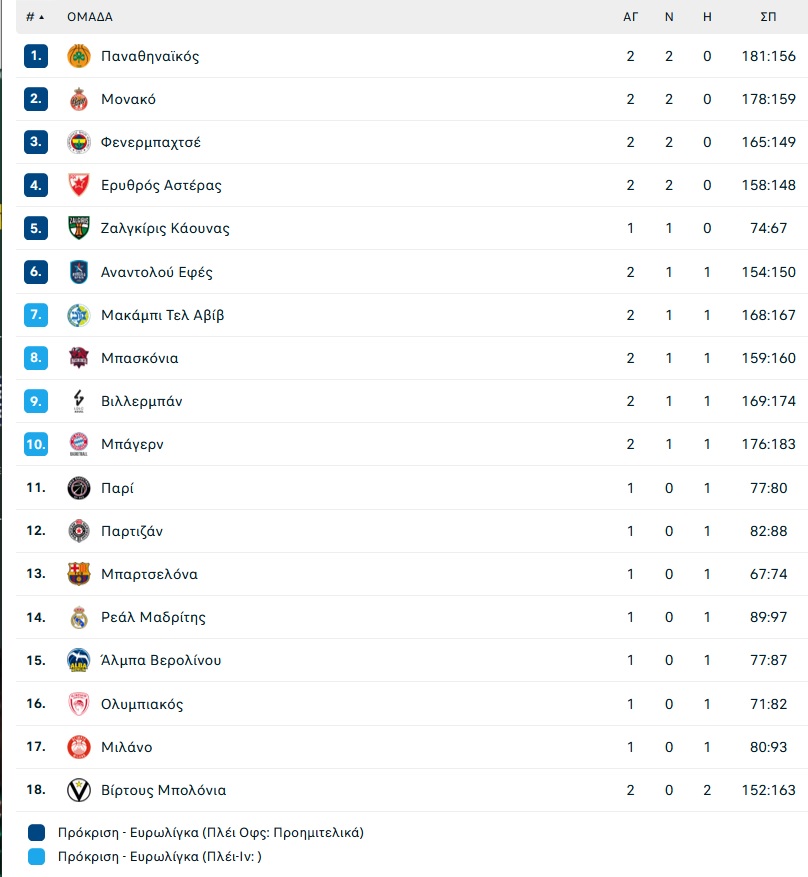Click the Monaco club crest
This screenshot has height=877, width=808.
79,99
